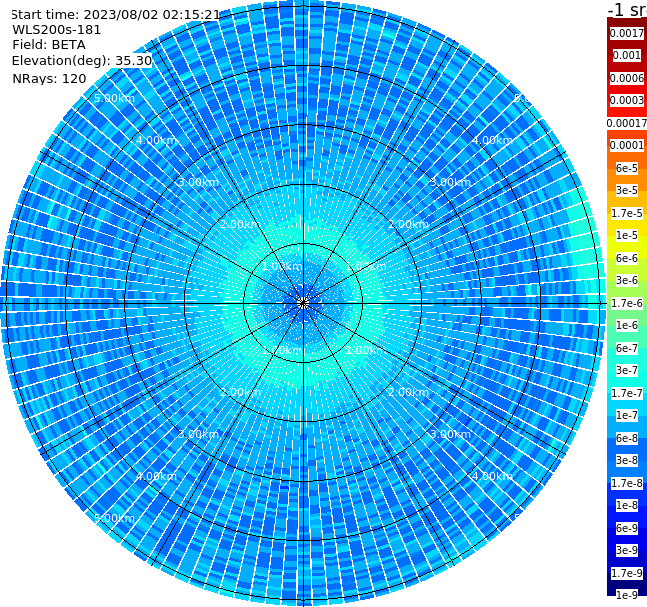Click the upper-left 1.00km range ring label

click(282, 266)
